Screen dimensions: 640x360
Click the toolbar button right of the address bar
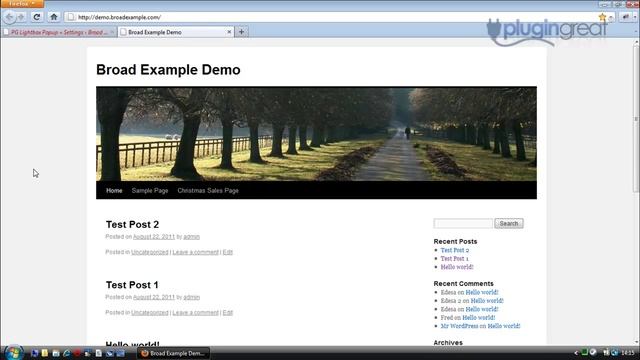[626, 17]
